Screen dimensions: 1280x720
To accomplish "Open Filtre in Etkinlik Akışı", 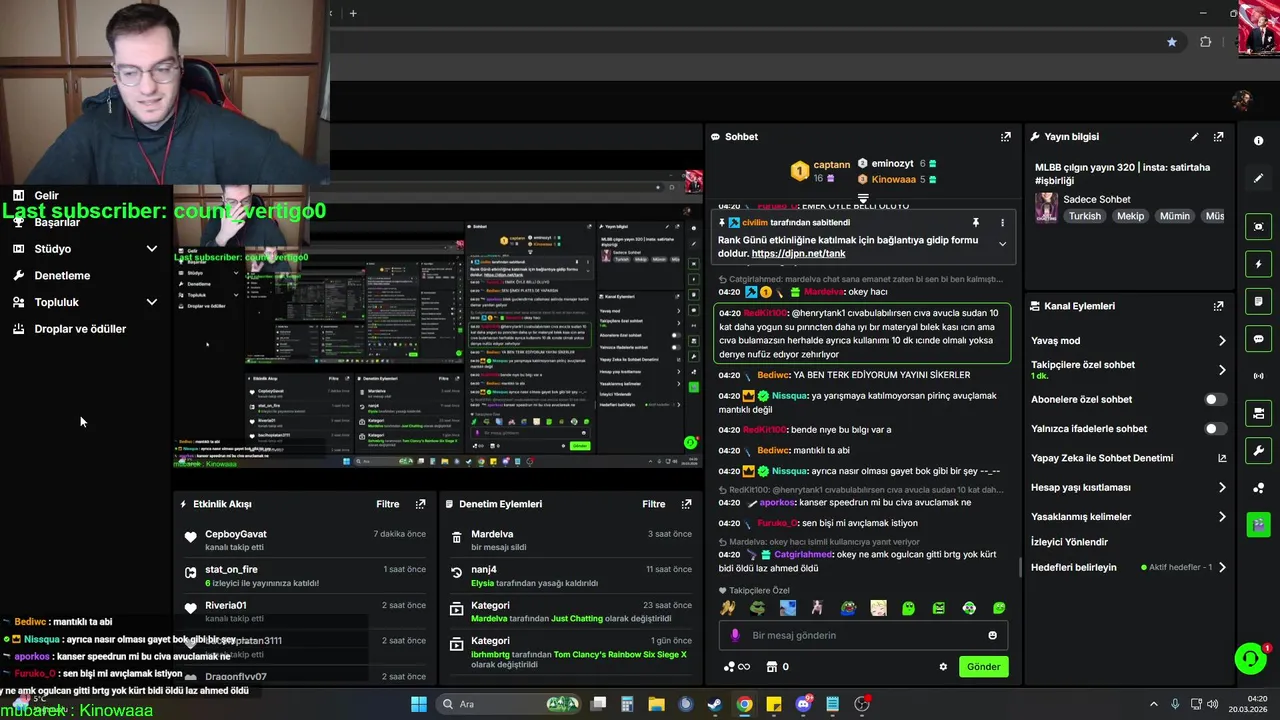I will point(387,504).
